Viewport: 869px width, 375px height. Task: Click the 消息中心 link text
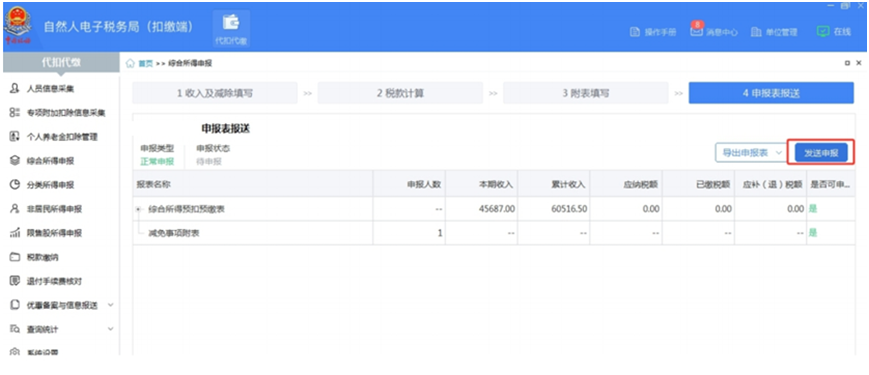coord(722,32)
